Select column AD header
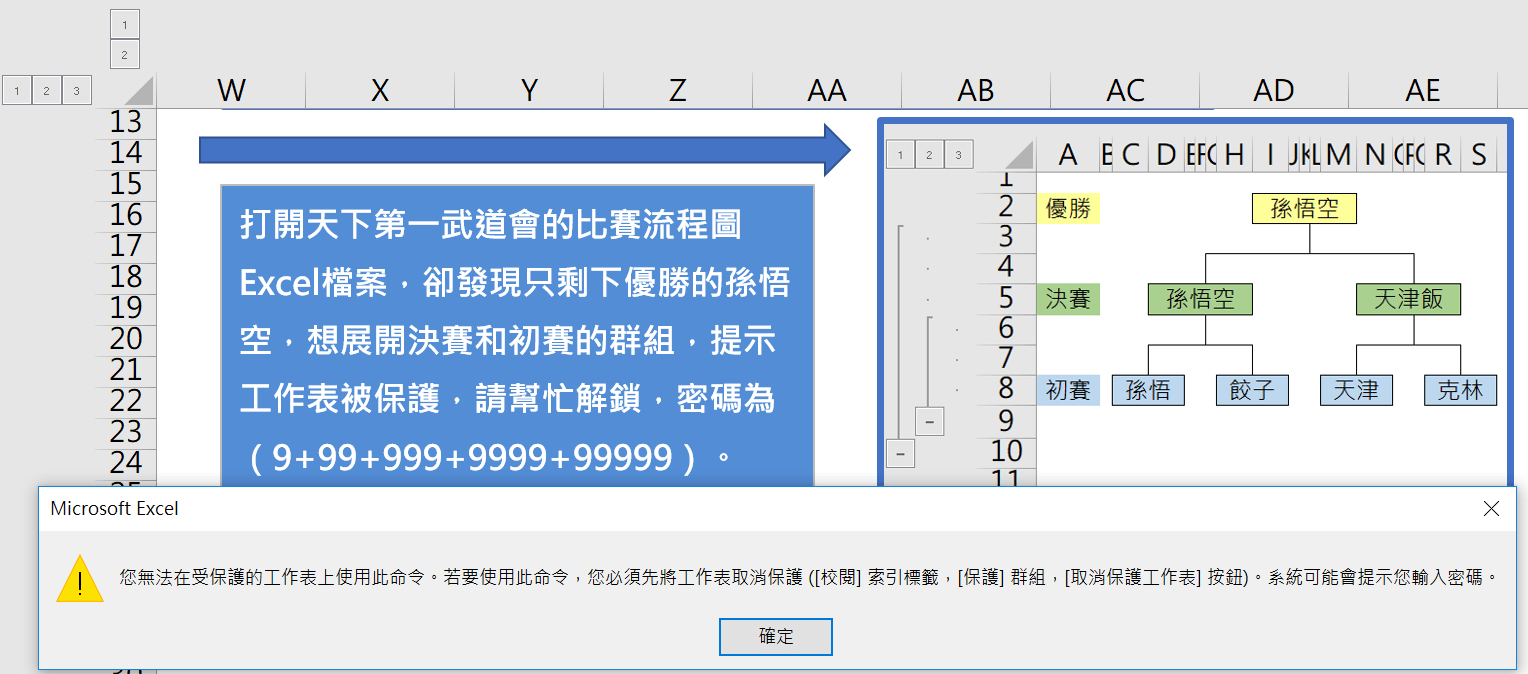This screenshot has height=674, width=1528. pos(1274,91)
